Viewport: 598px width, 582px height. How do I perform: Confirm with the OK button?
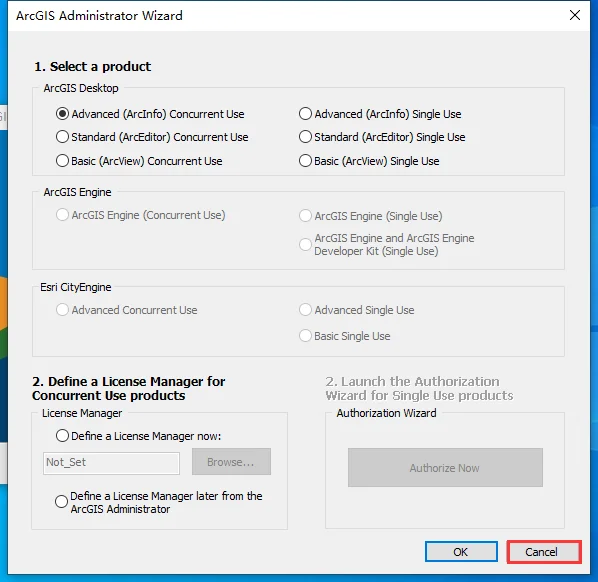(461, 551)
